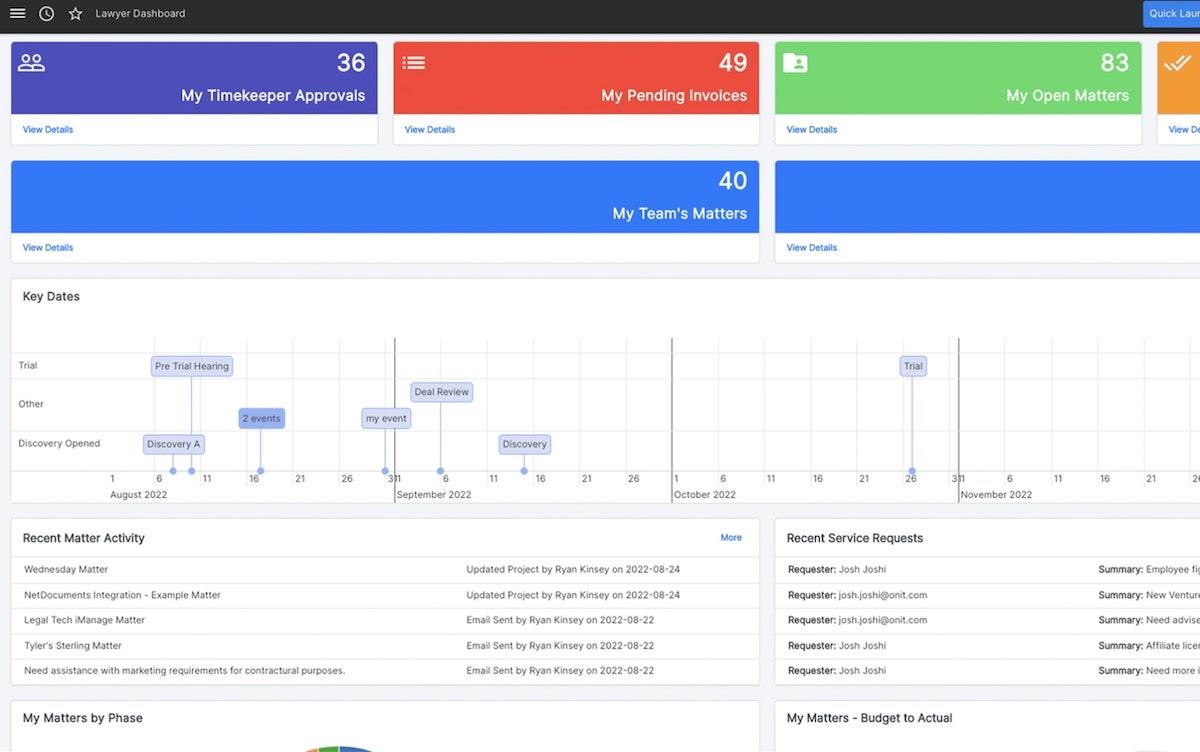Expand the 2 events timeline cluster
The height and width of the screenshot is (752, 1200).
[261, 418]
